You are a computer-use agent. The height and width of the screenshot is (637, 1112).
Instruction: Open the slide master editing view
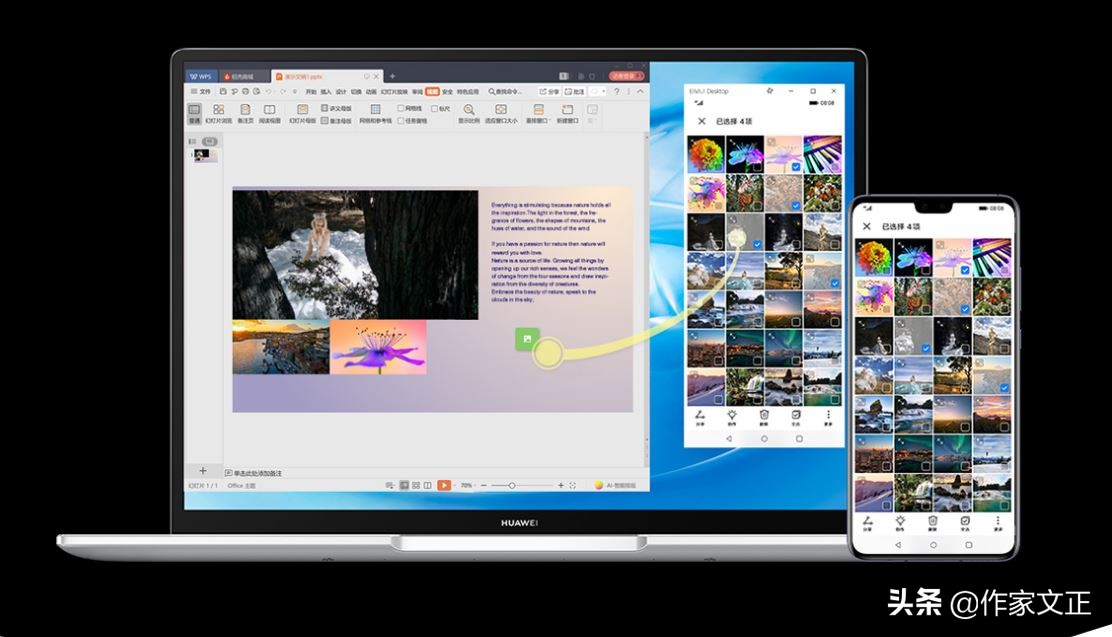tap(301, 110)
